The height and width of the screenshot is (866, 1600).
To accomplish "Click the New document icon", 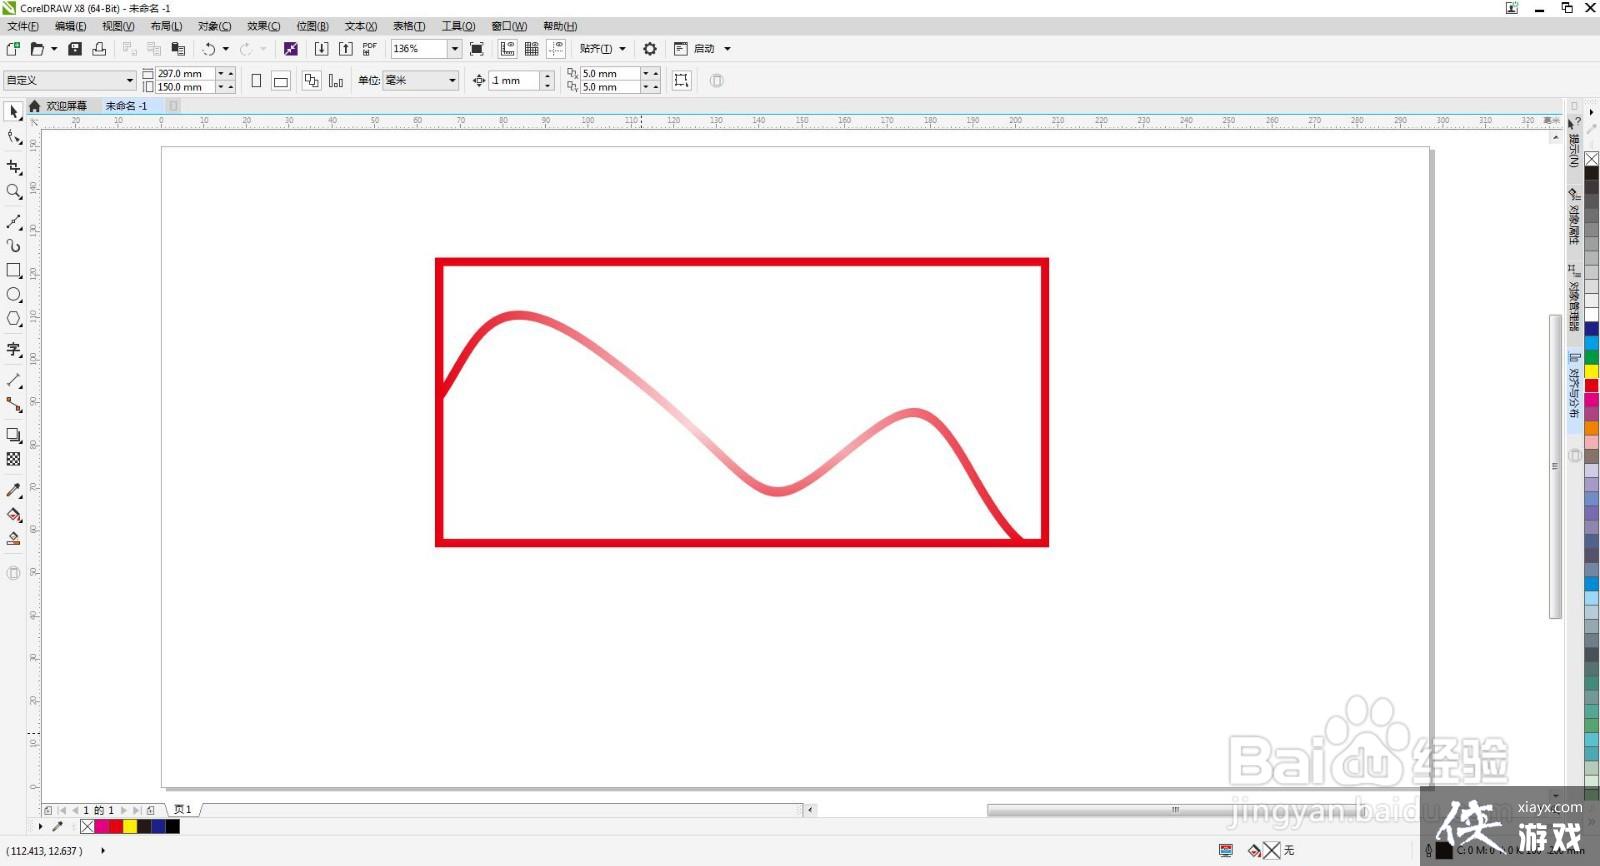I will coord(13,48).
